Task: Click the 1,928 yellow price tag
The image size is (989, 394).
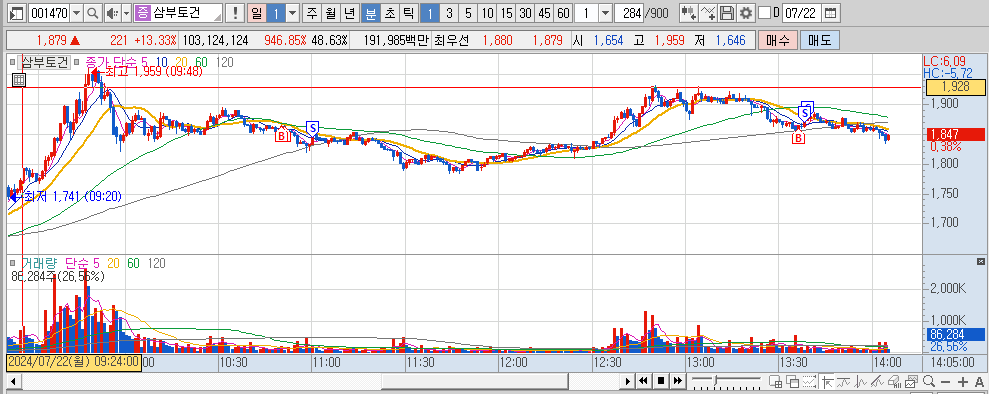Action: (x=955, y=87)
